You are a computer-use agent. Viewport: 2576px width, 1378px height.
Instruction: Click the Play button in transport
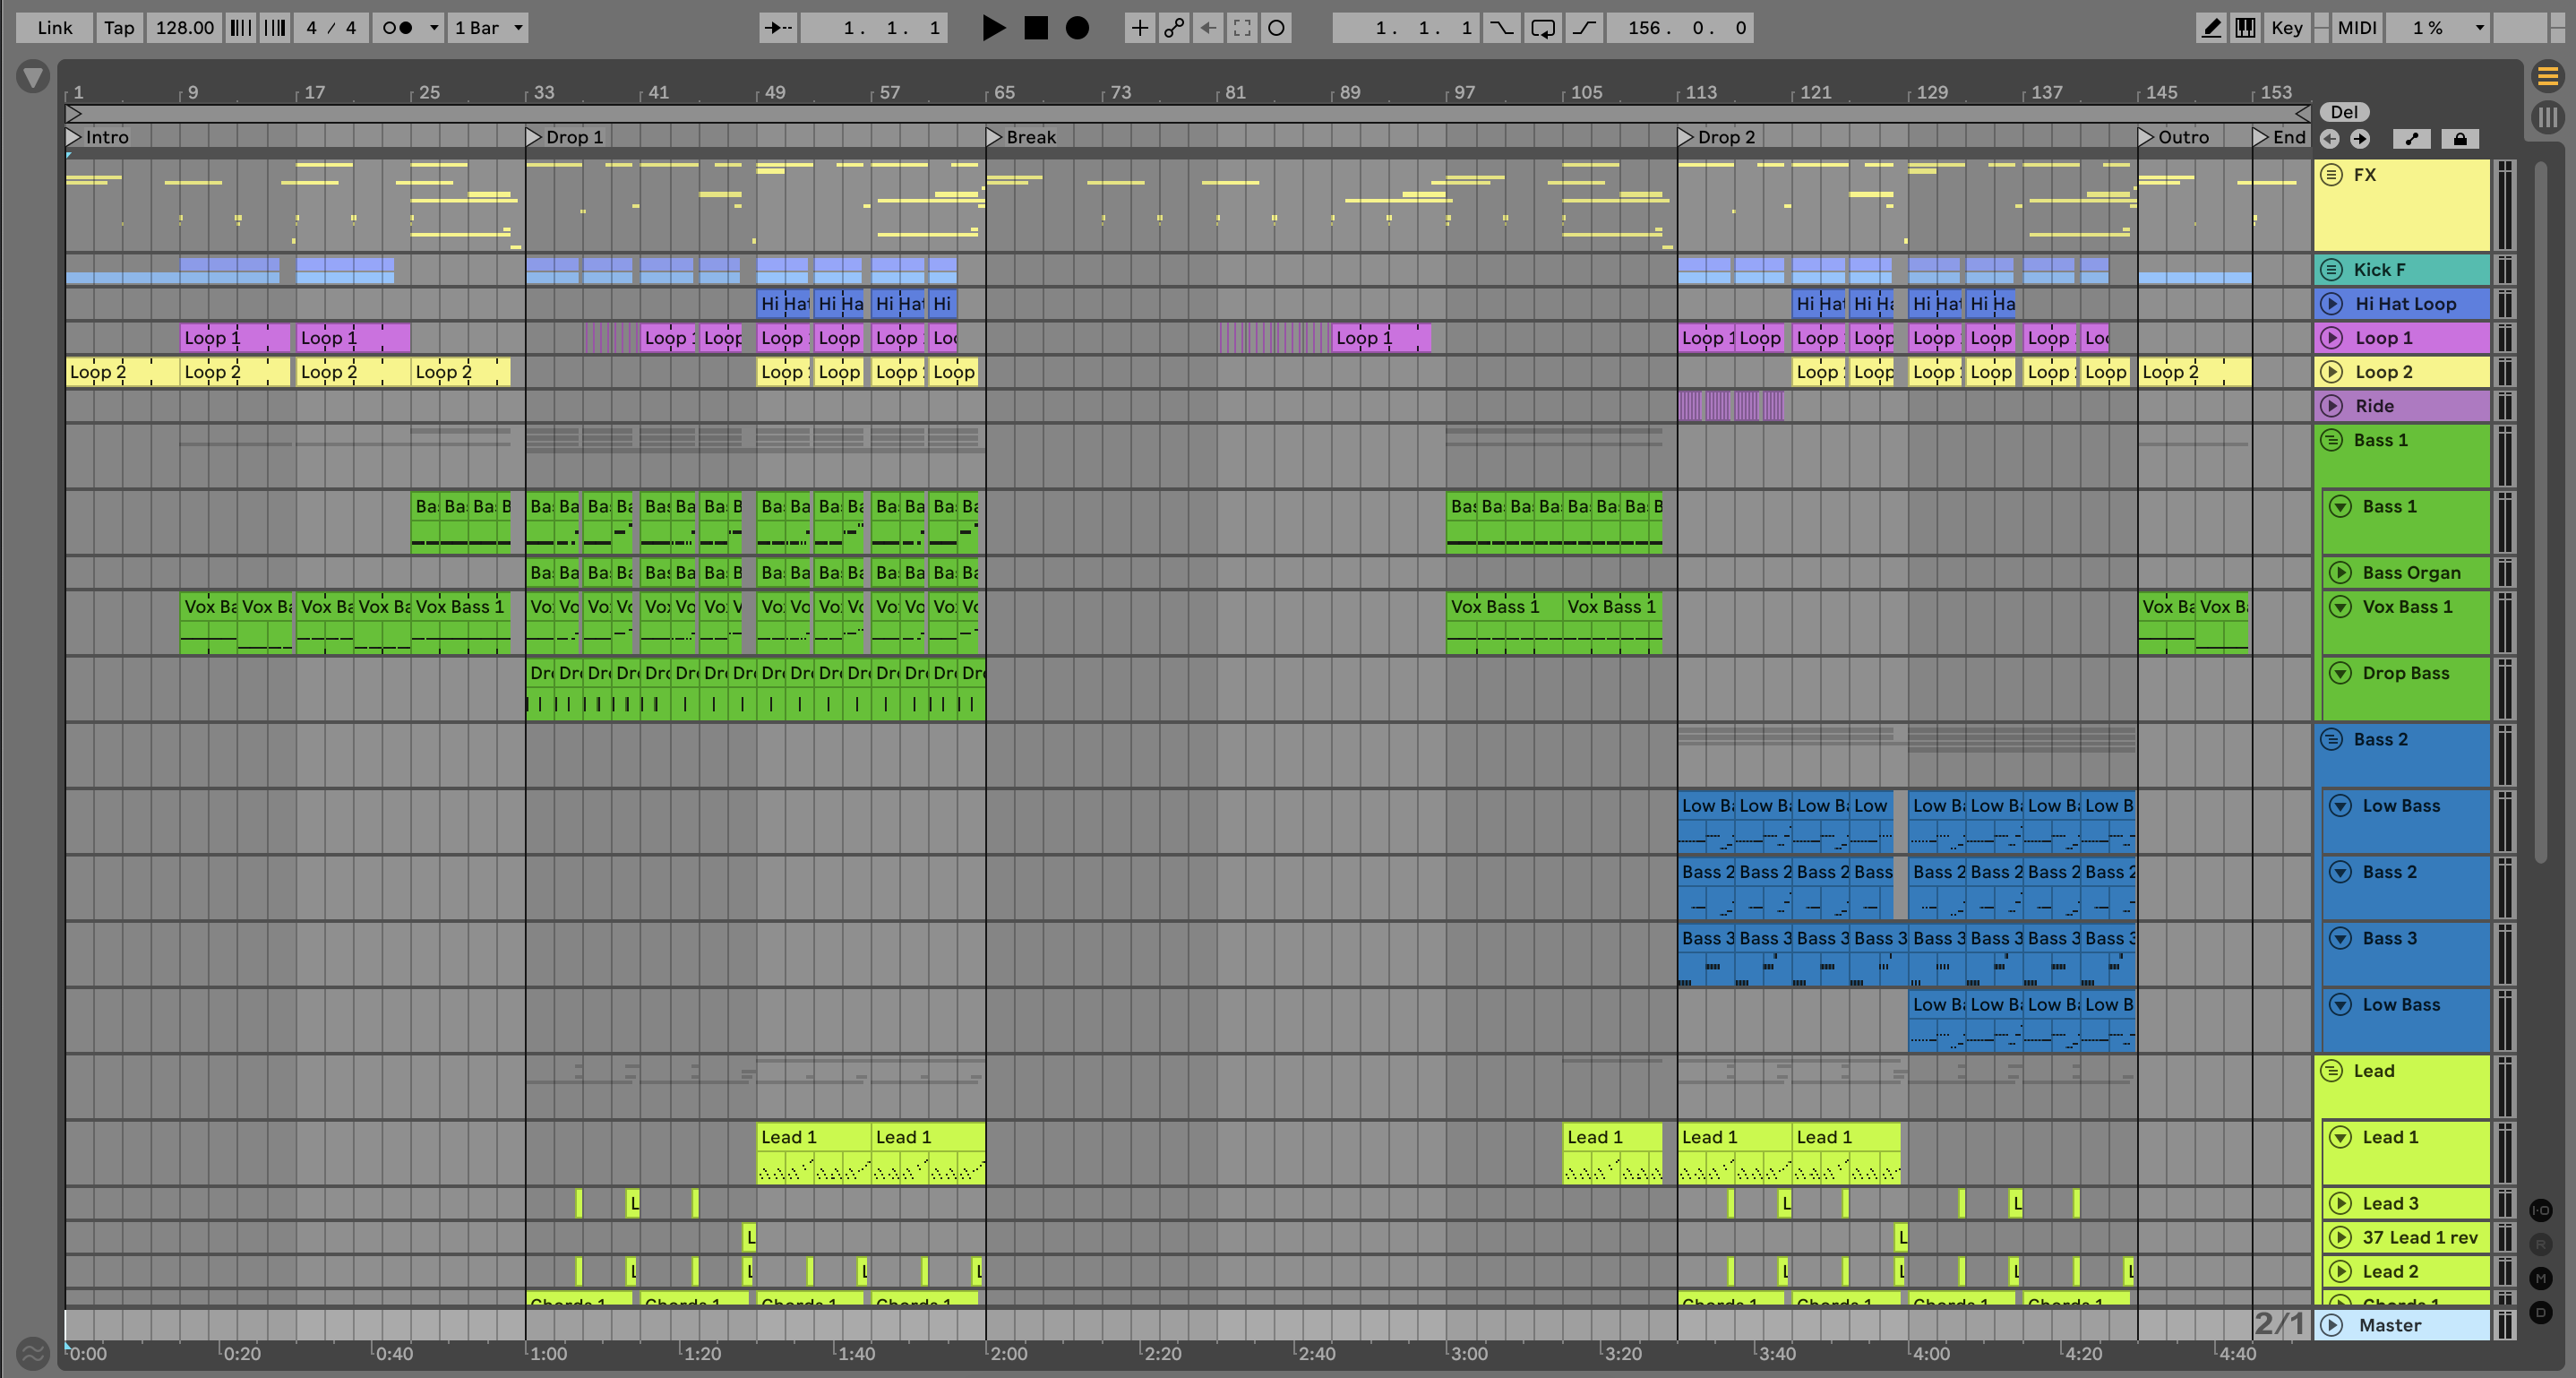(x=993, y=28)
